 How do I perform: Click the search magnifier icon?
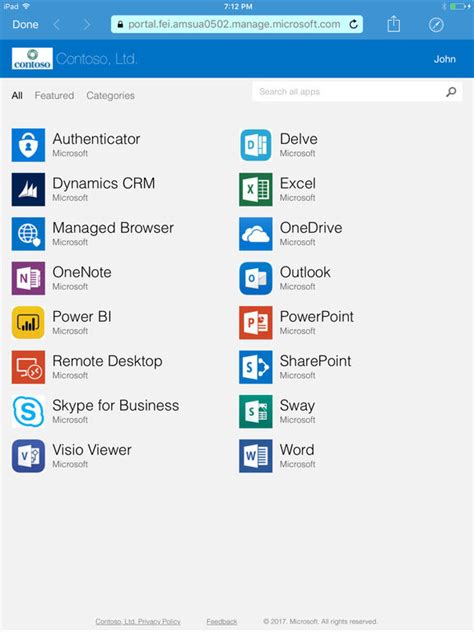(451, 92)
